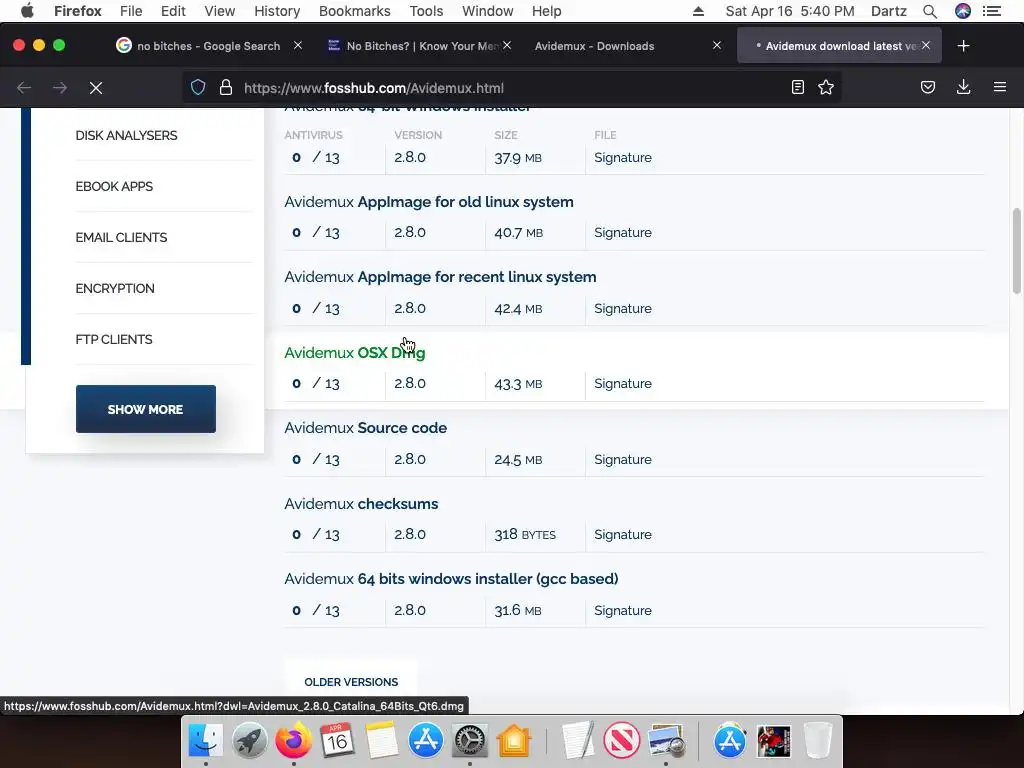
Task: Click the 318 BYTES size value
Action: click(524, 534)
